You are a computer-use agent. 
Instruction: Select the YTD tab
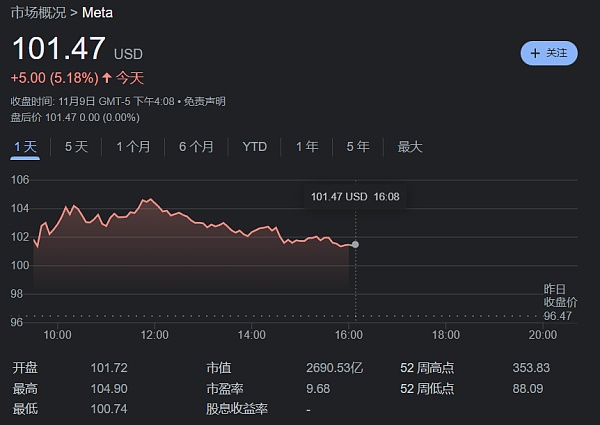(254, 147)
